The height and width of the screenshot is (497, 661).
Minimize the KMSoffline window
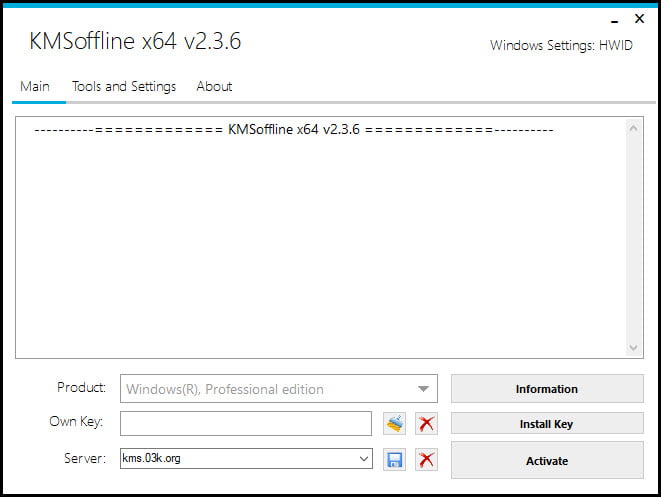[x=615, y=19]
